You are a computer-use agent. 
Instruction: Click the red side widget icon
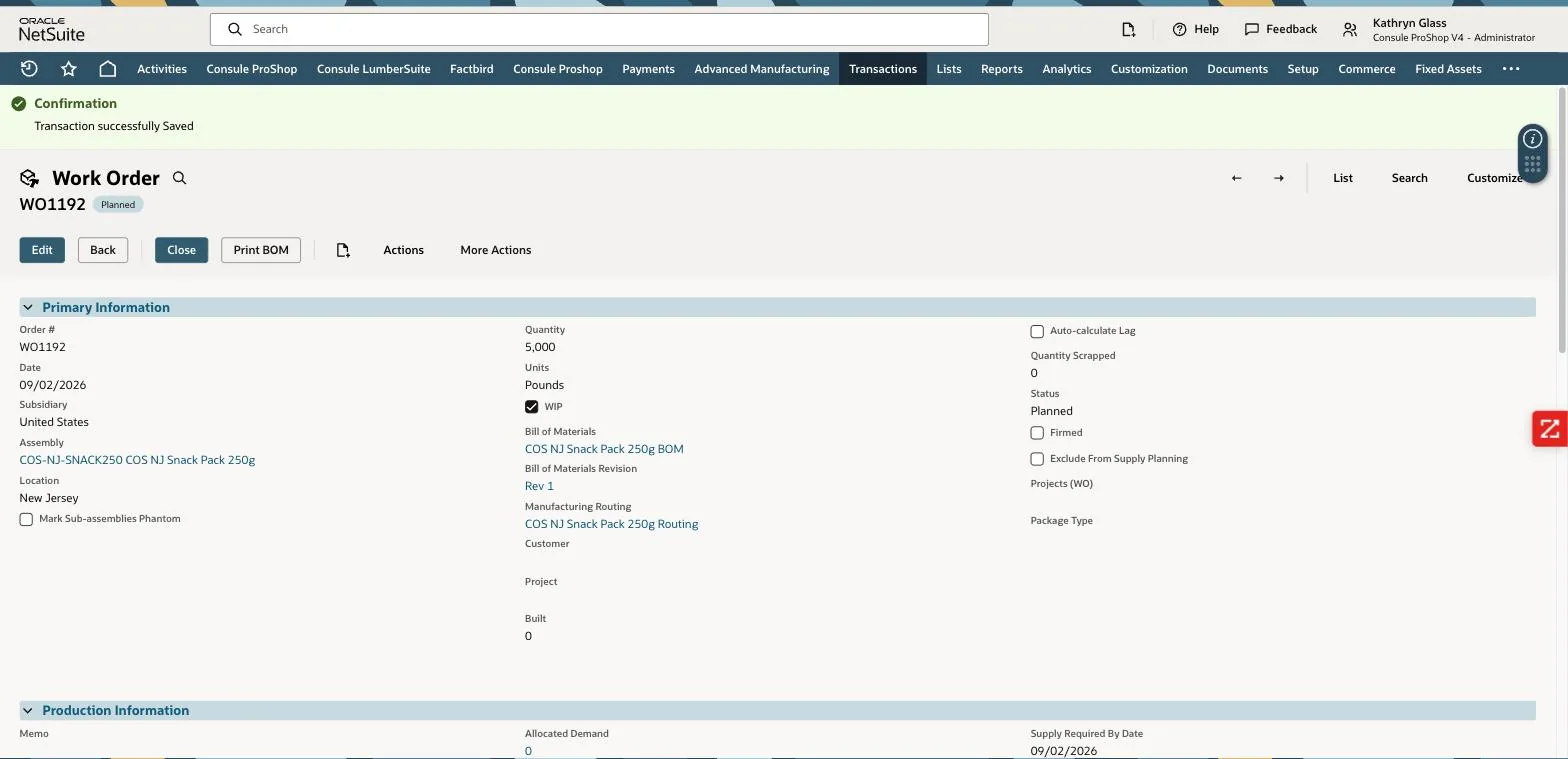pos(1550,429)
